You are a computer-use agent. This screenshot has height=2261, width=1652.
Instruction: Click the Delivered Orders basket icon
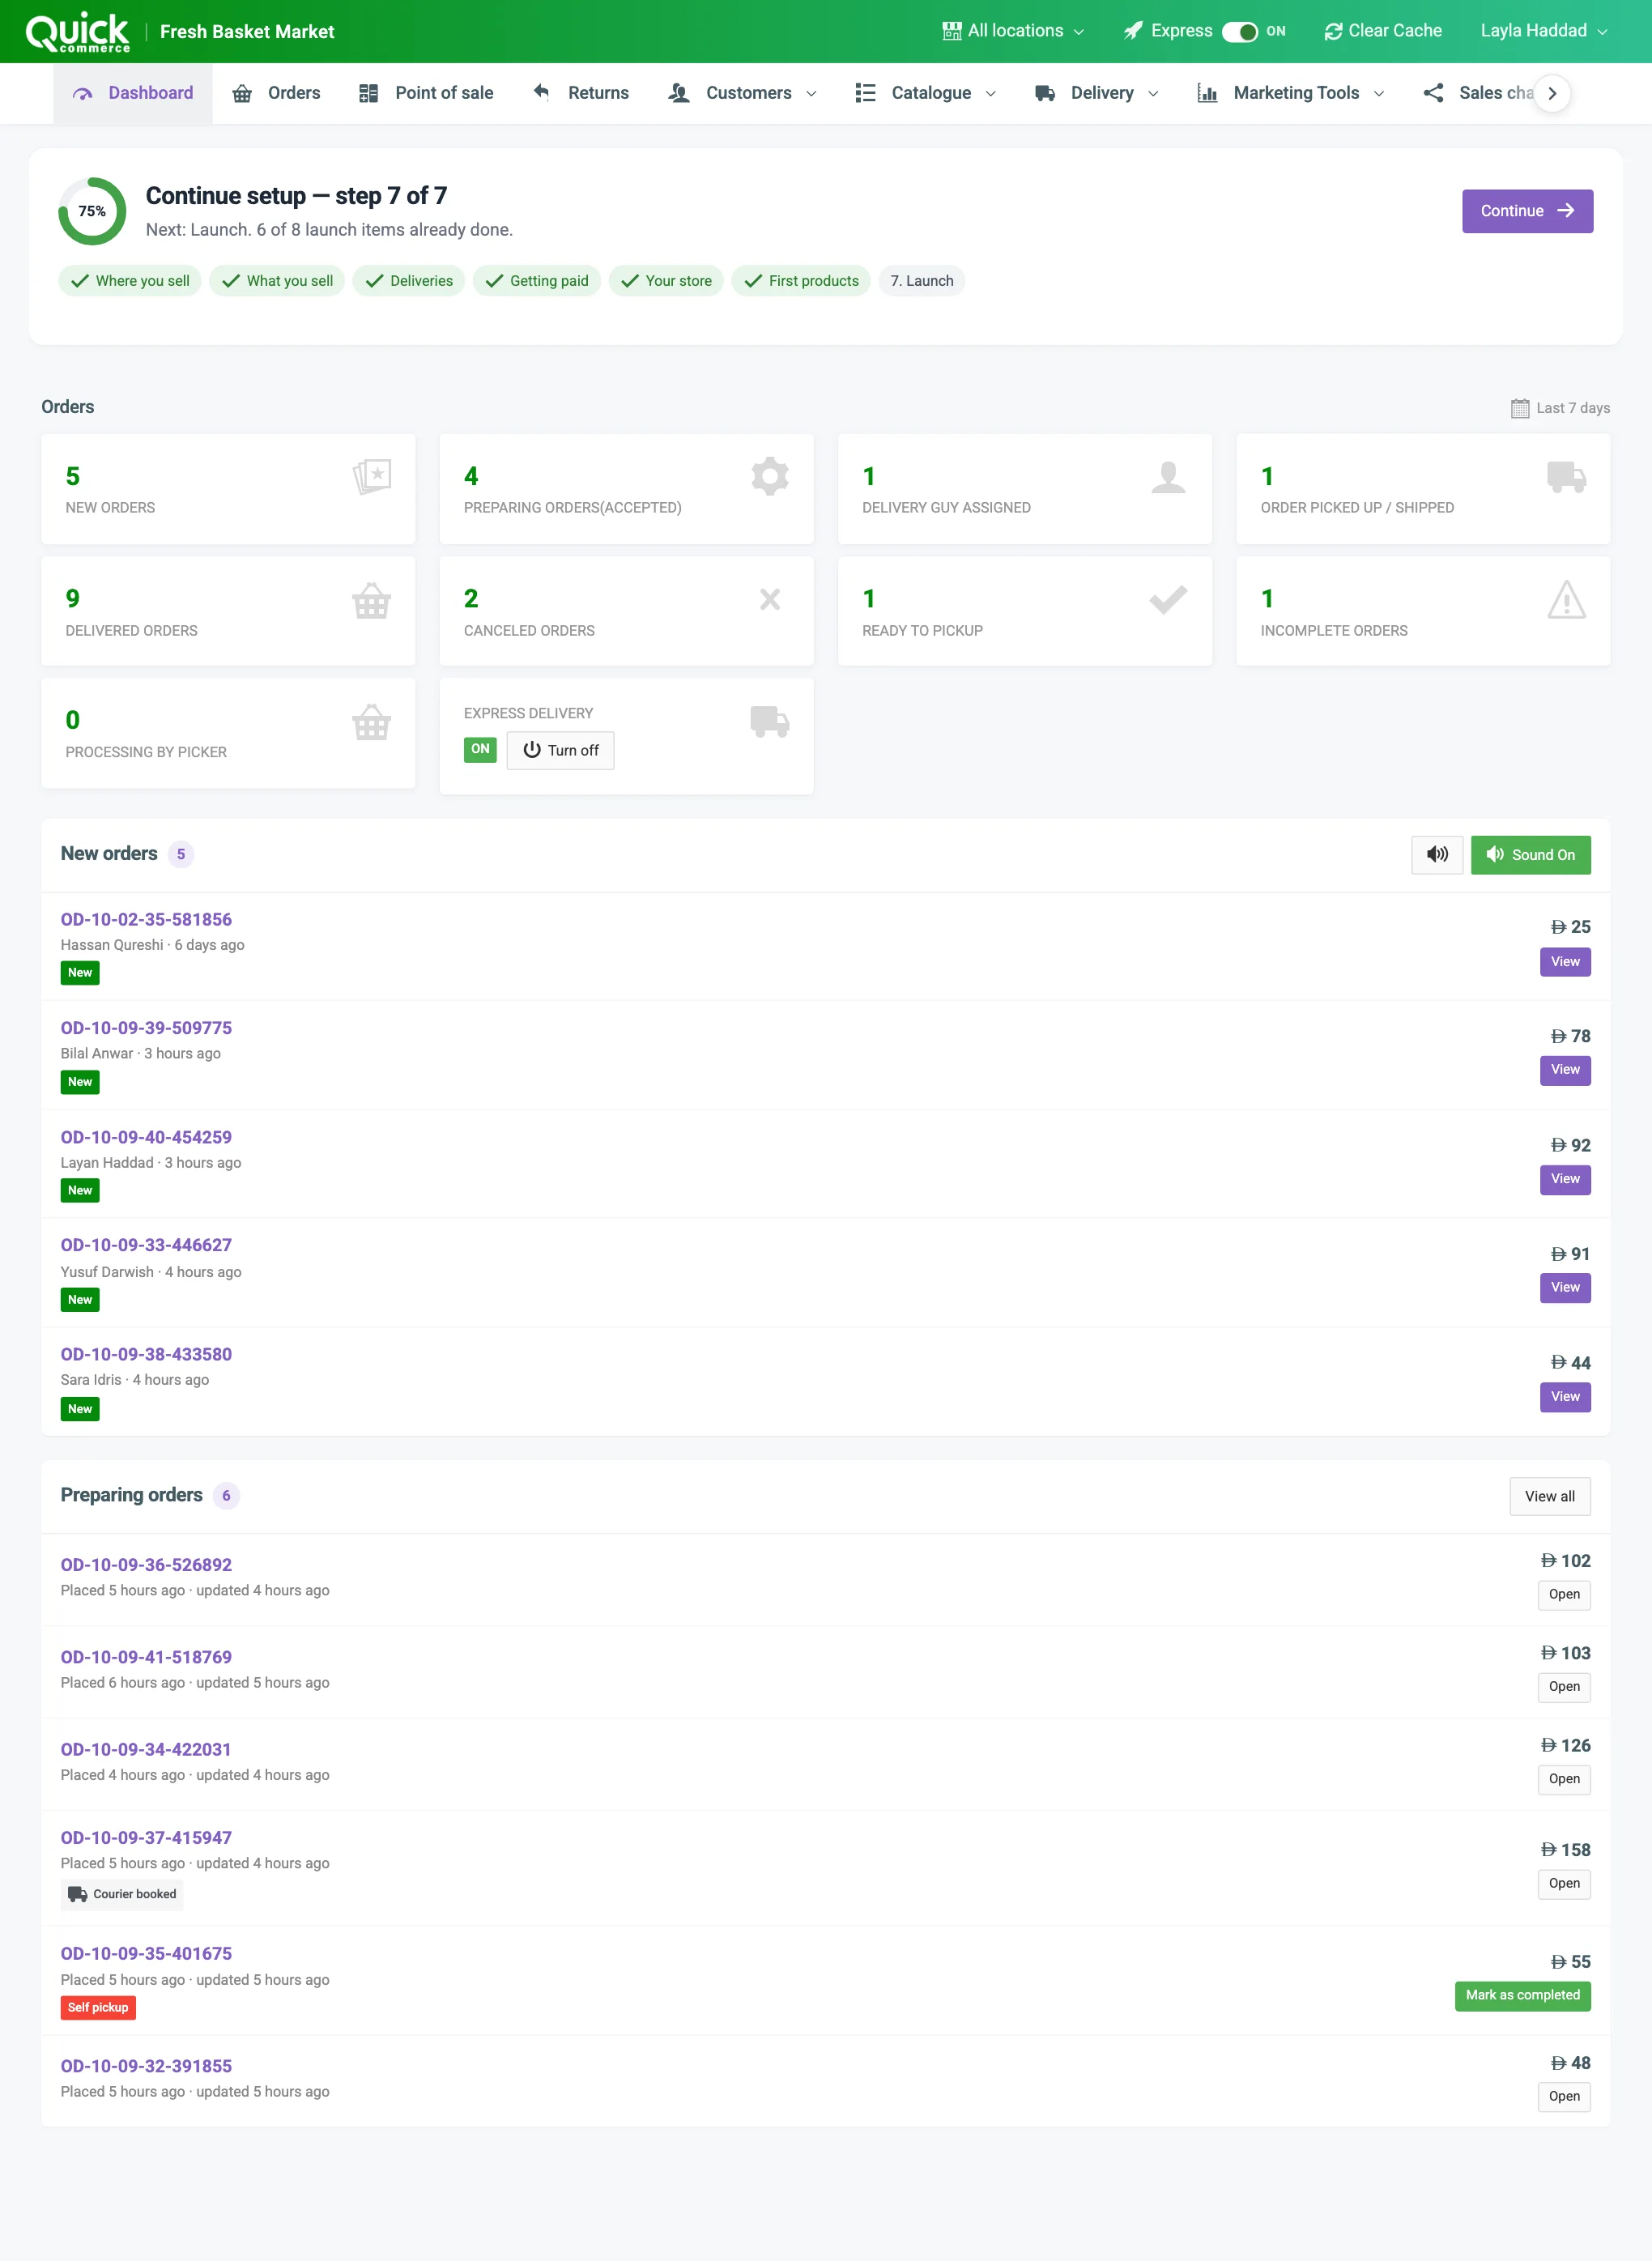pyautogui.click(x=371, y=600)
